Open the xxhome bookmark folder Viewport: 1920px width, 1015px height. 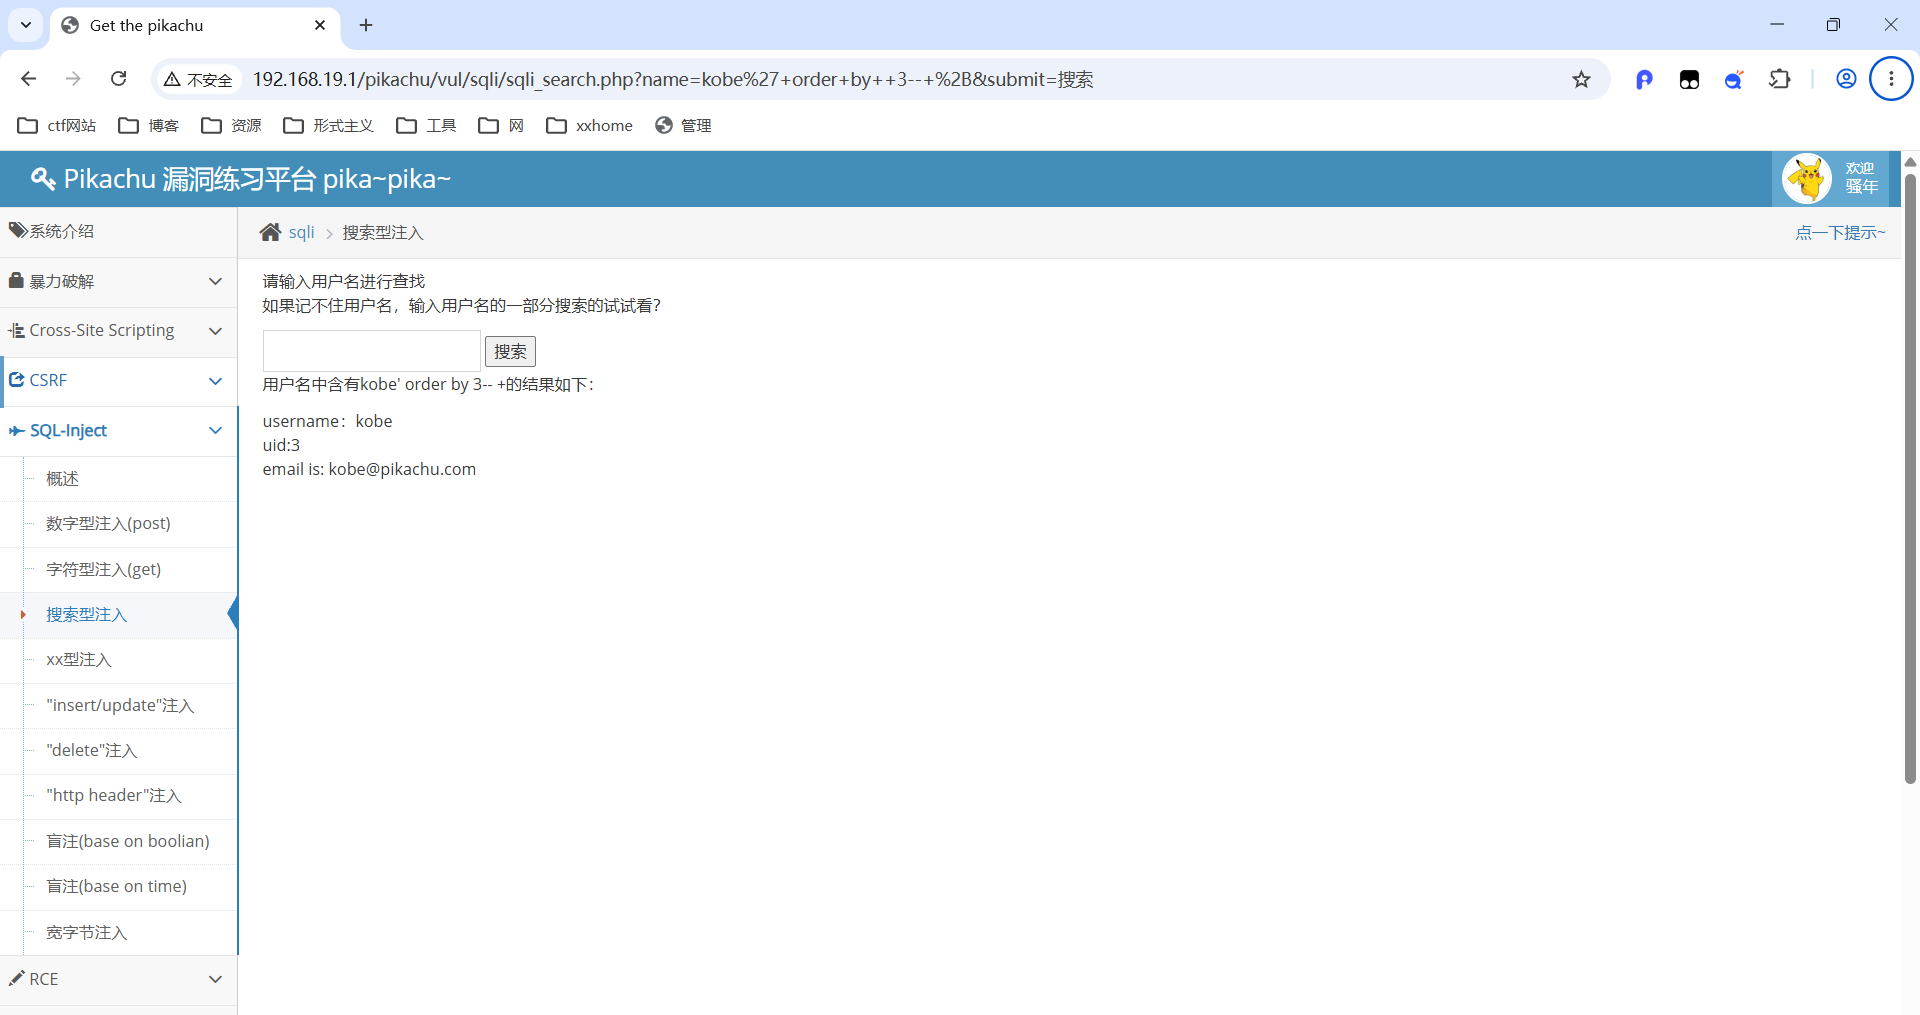click(589, 125)
